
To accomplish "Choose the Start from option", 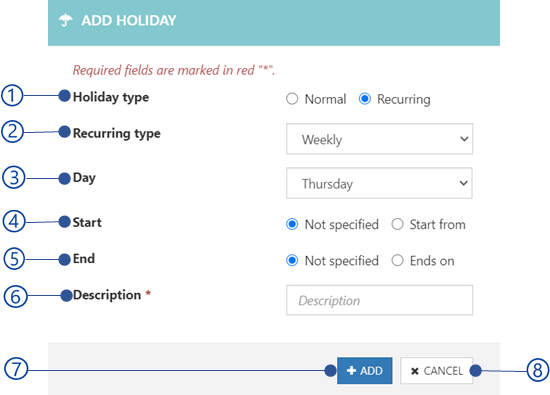I will coord(397,224).
